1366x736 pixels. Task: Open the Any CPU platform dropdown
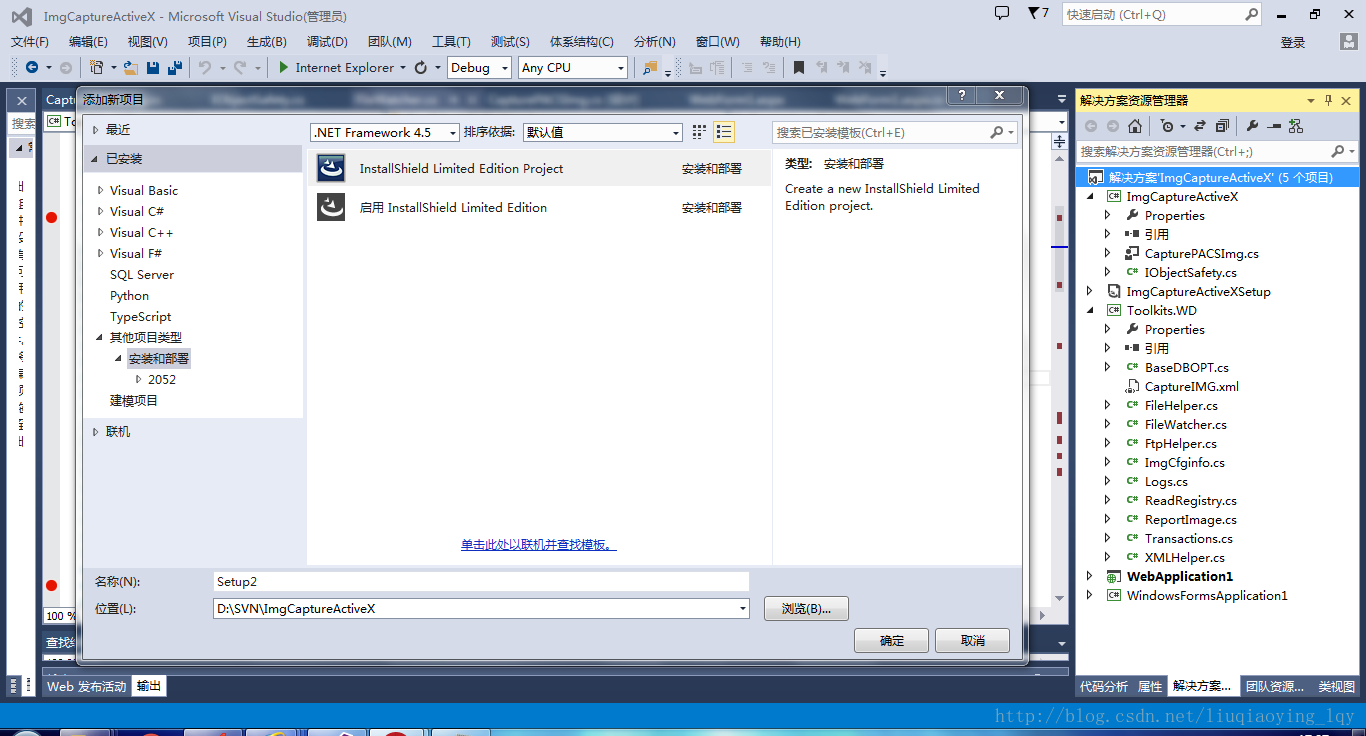pyautogui.click(x=573, y=67)
